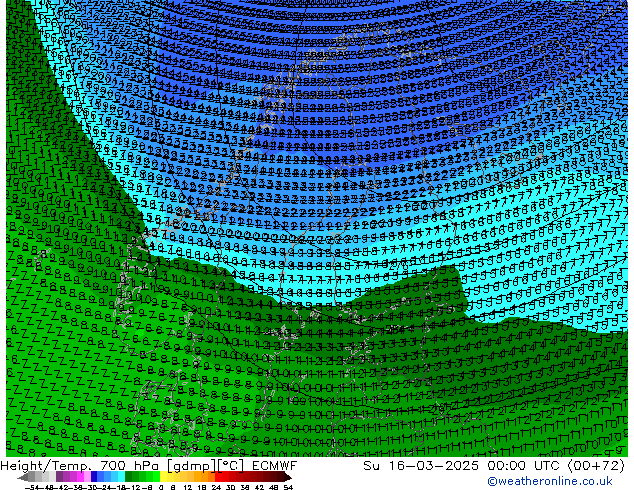
Task: Click the grey left arrow end of color scale
Action: (22, 476)
